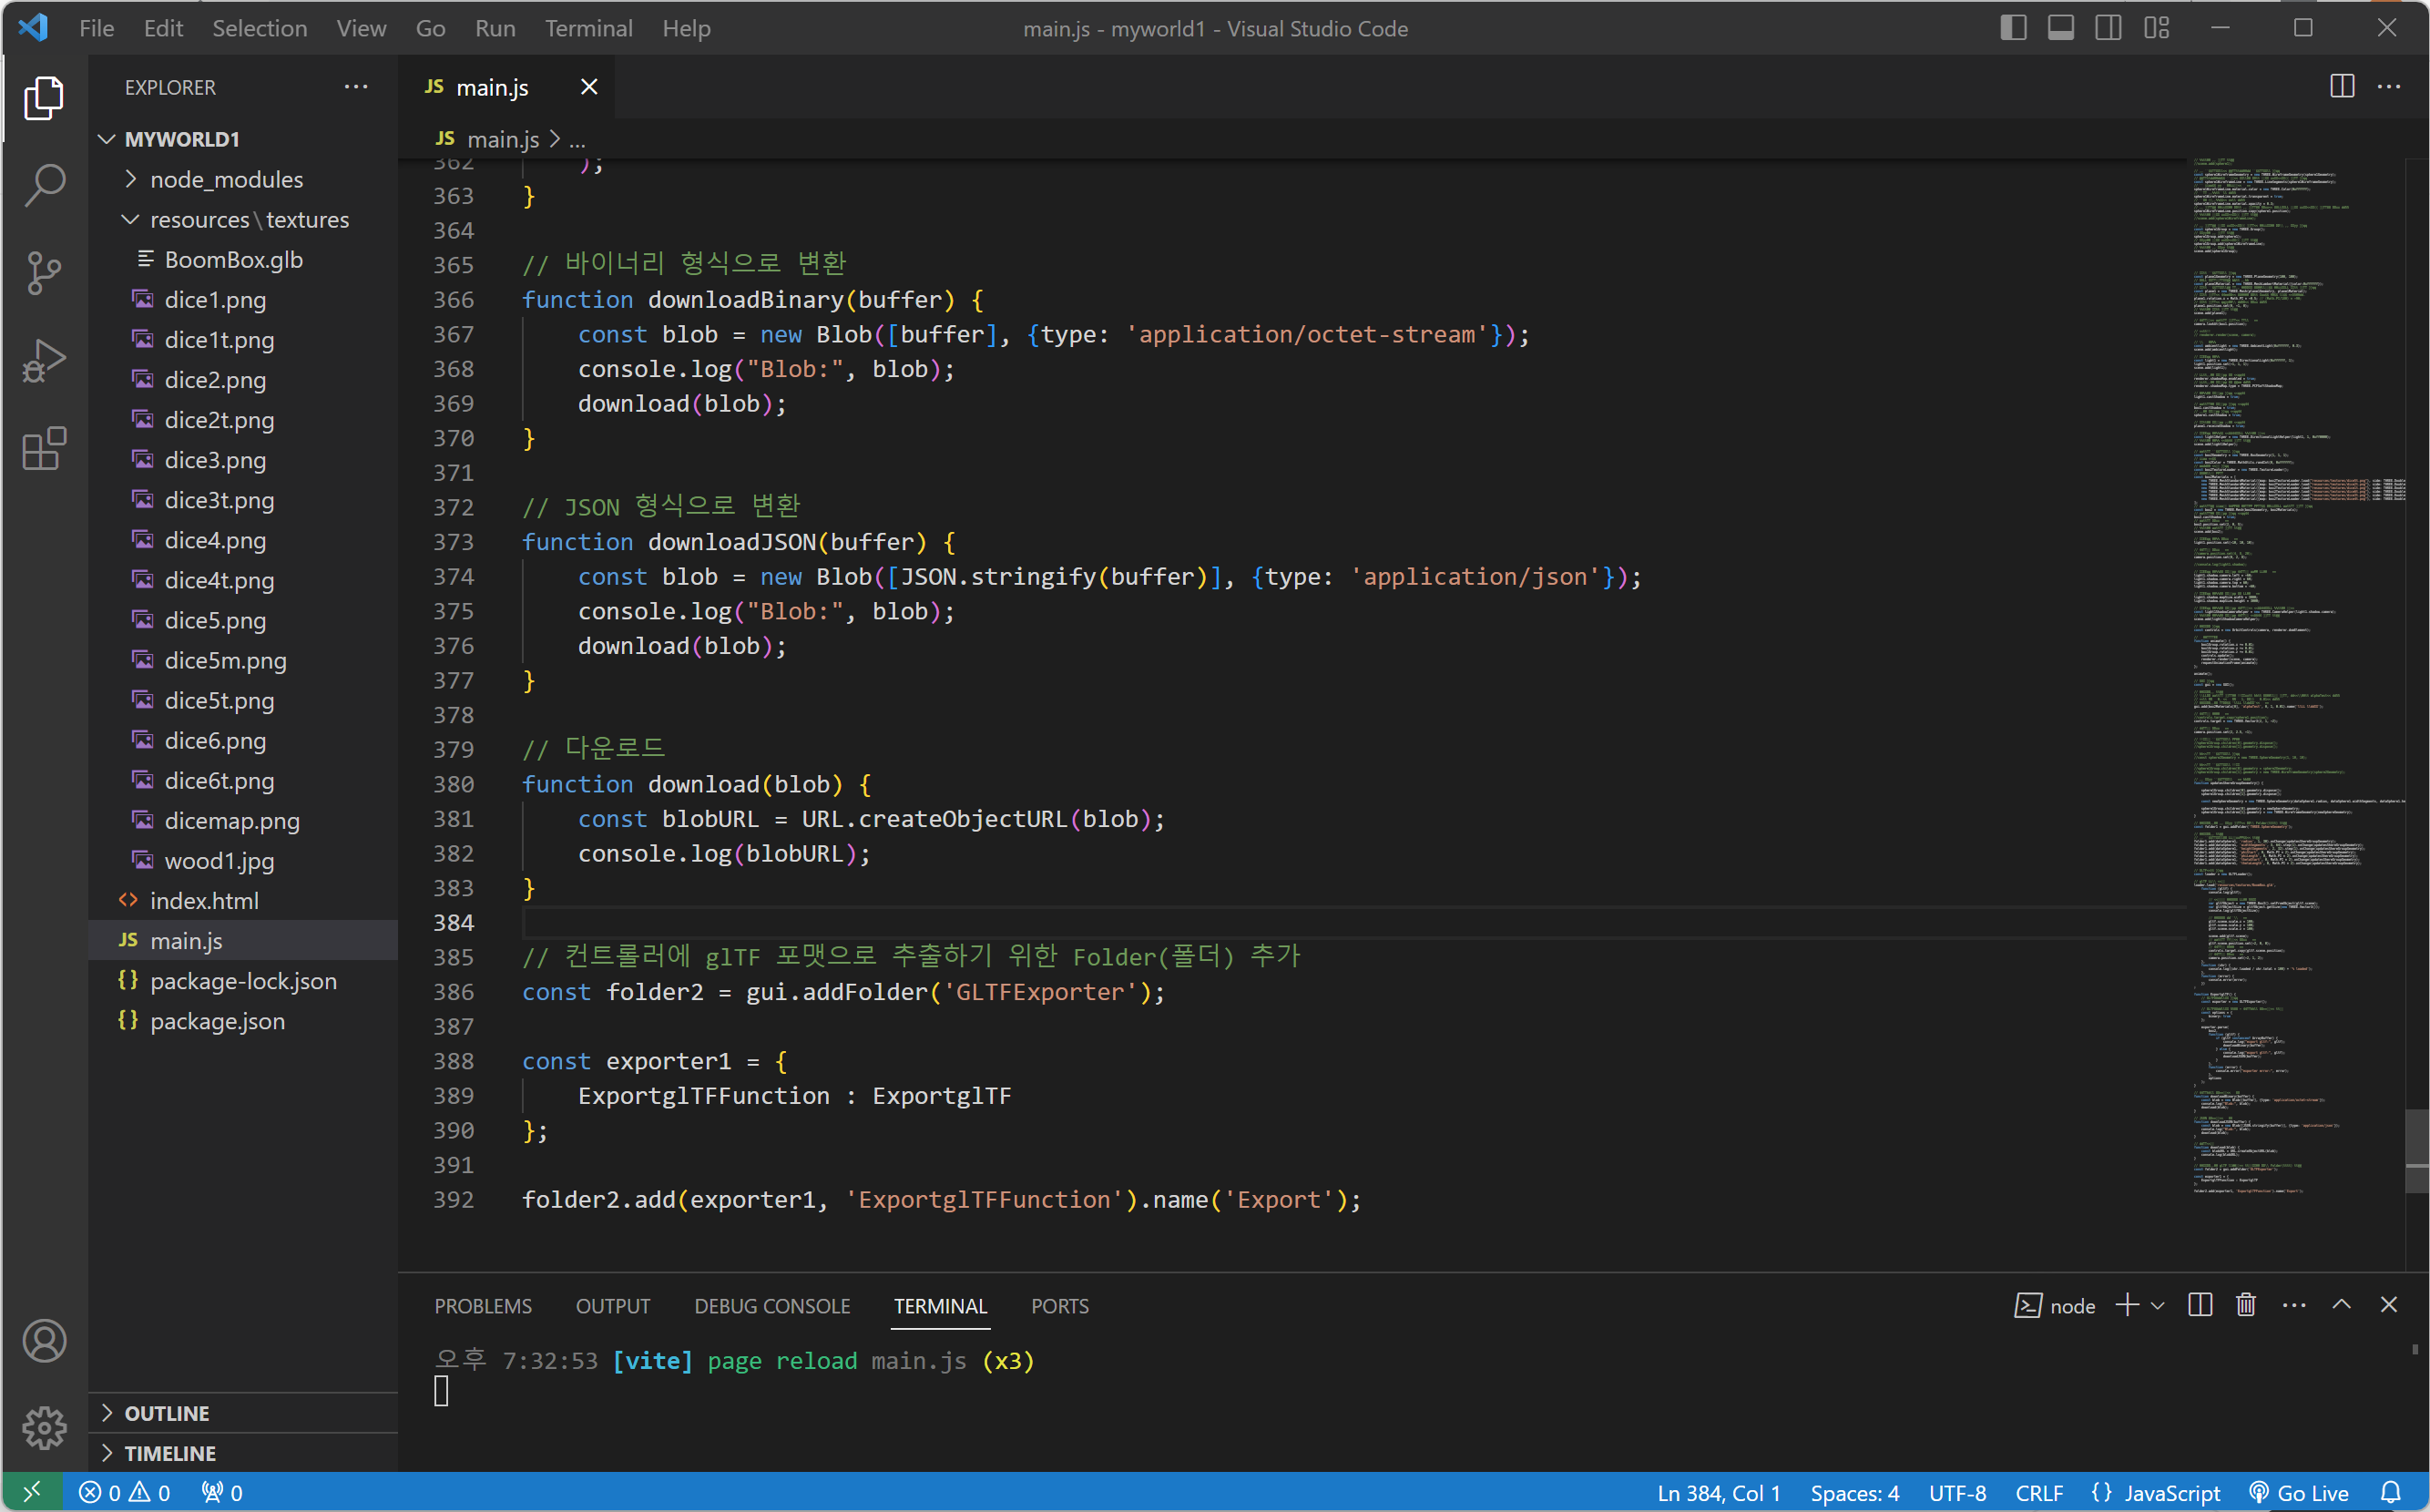Toggle the primary side bar layout button
The height and width of the screenshot is (1512, 2430).
[x=2013, y=28]
